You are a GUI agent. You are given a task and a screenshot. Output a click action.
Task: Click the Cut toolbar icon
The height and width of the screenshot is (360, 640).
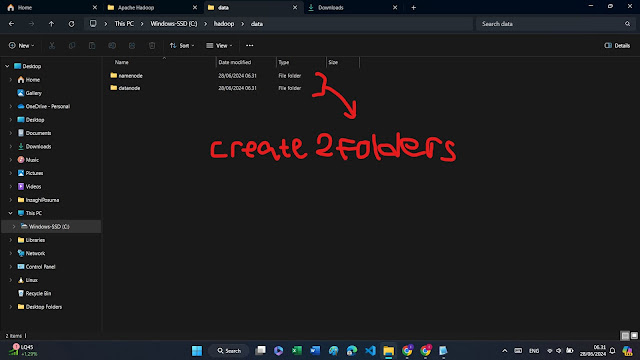(x=52, y=45)
